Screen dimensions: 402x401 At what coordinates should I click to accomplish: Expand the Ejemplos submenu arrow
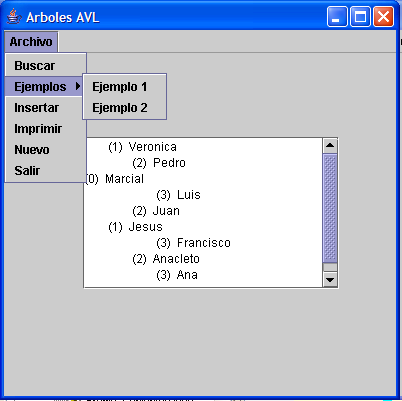point(78,86)
